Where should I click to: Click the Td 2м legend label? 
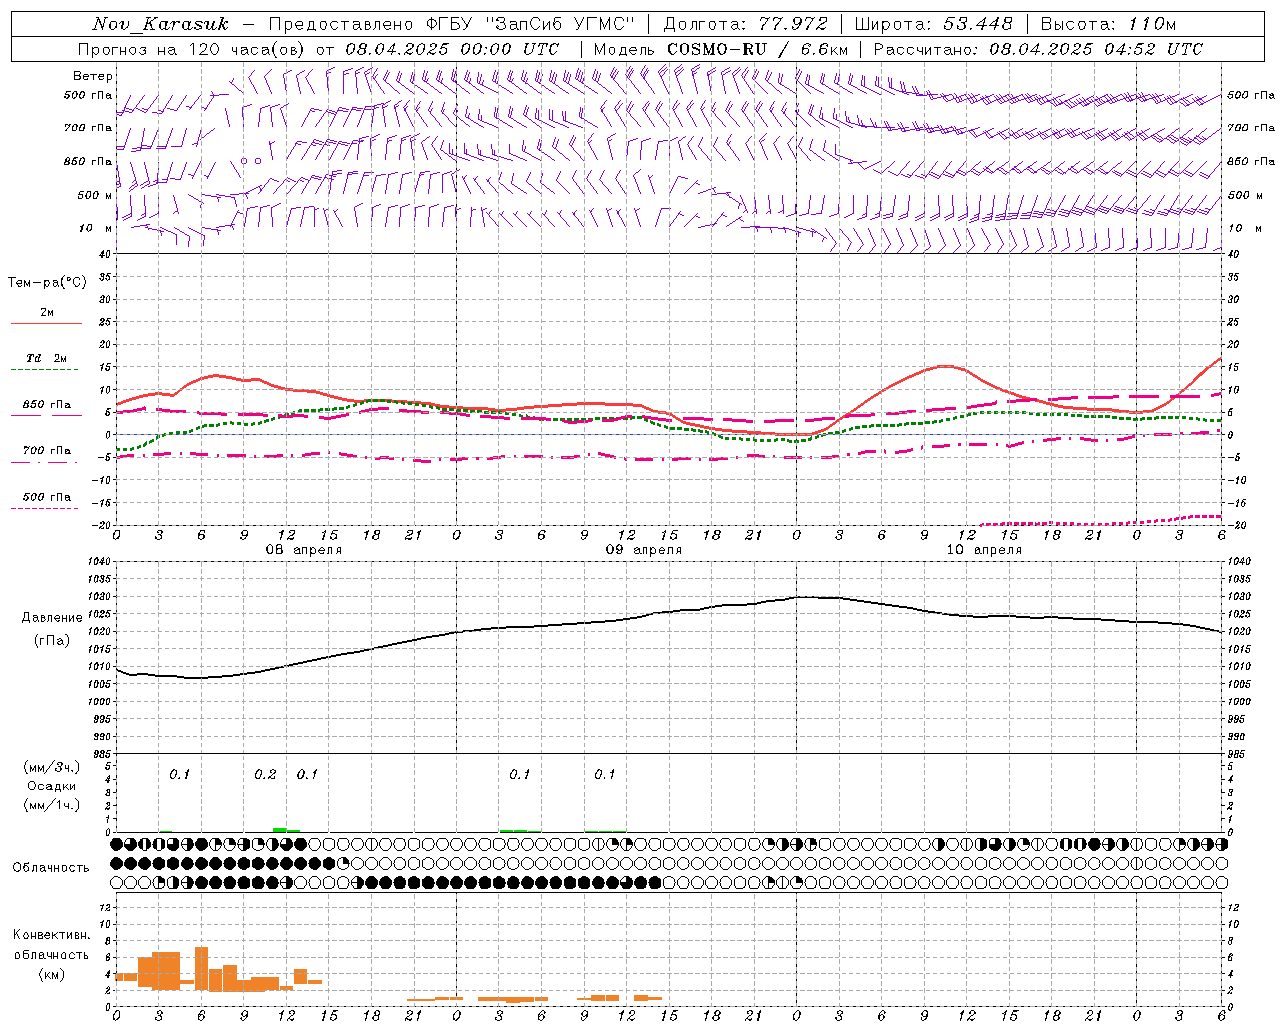pyautogui.click(x=47, y=358)
